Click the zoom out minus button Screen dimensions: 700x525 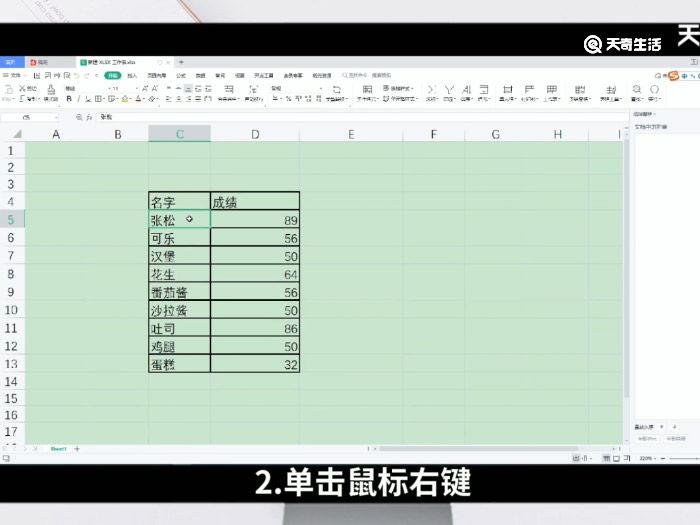pyautogui.click(x=663, y=458)
